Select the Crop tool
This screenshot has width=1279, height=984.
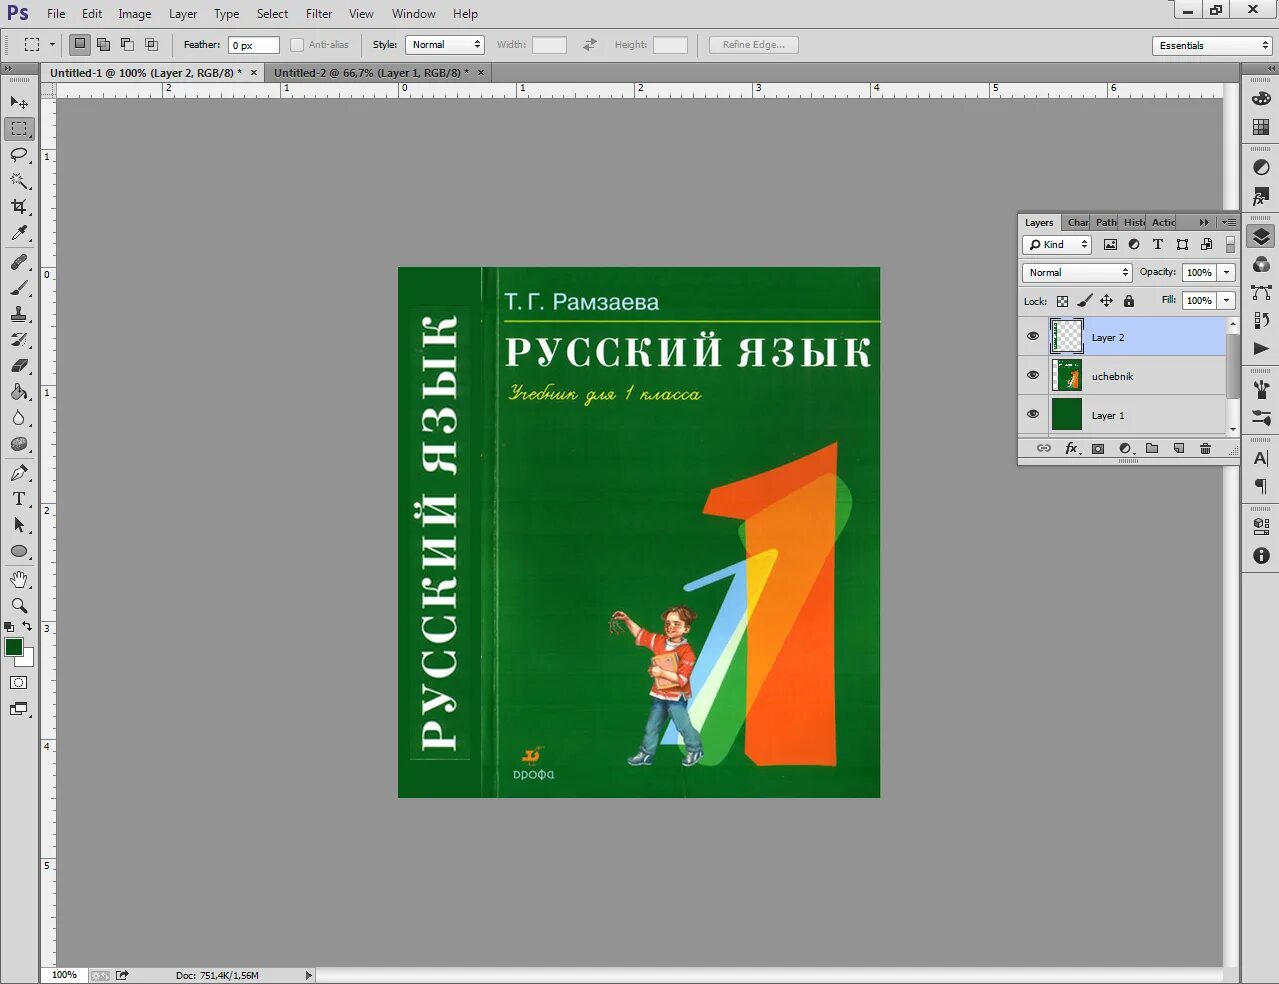click(x=19, y=207)
